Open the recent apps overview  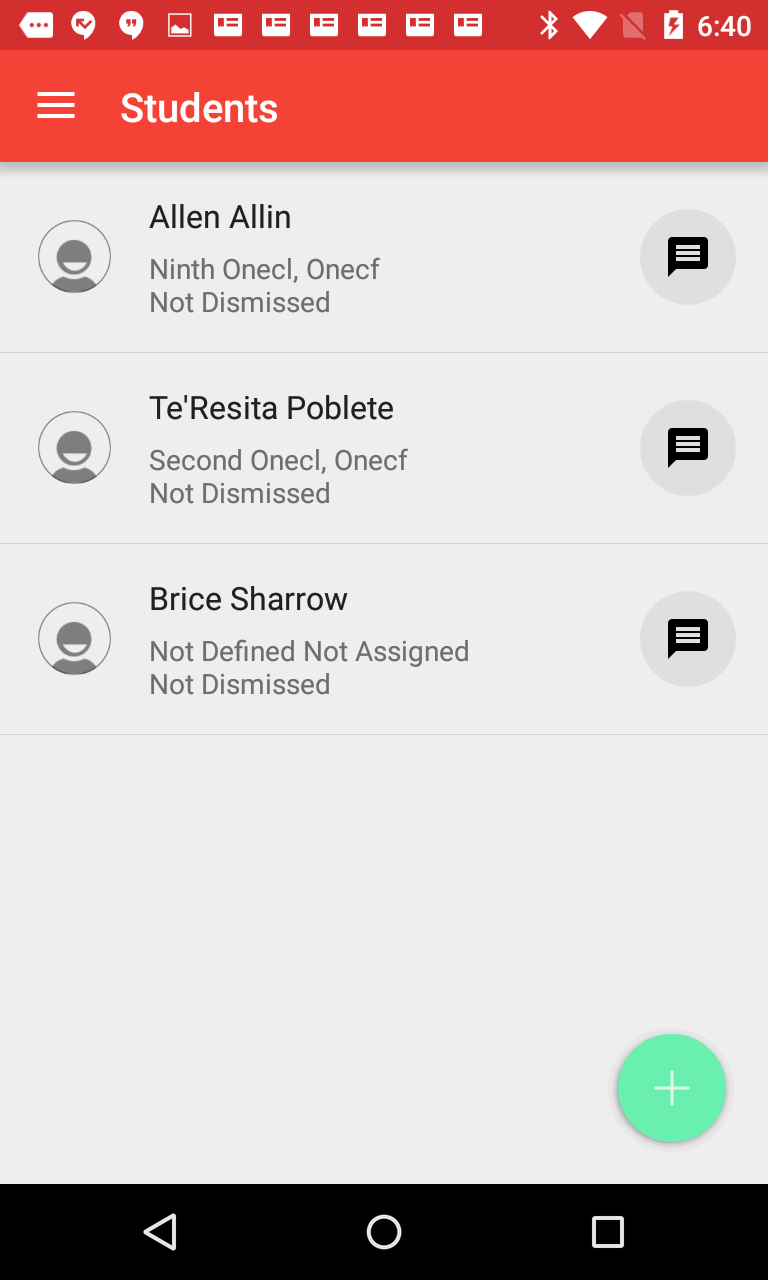point(607,1232)
